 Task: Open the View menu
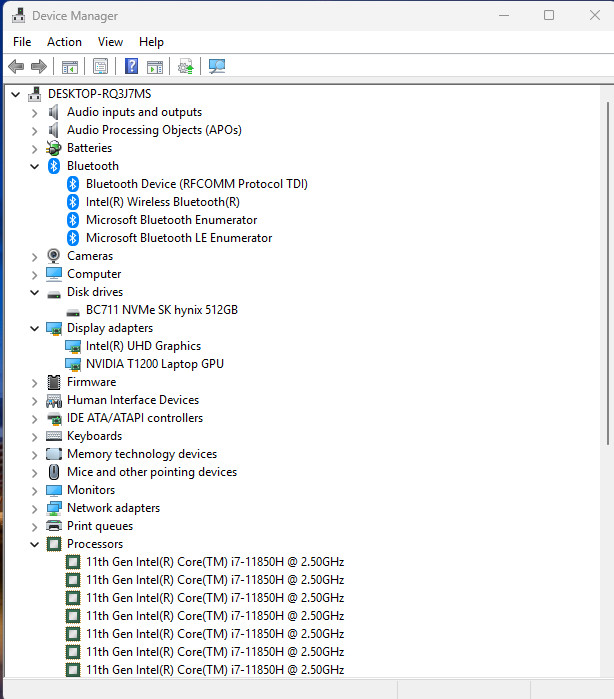coord(110,42)
